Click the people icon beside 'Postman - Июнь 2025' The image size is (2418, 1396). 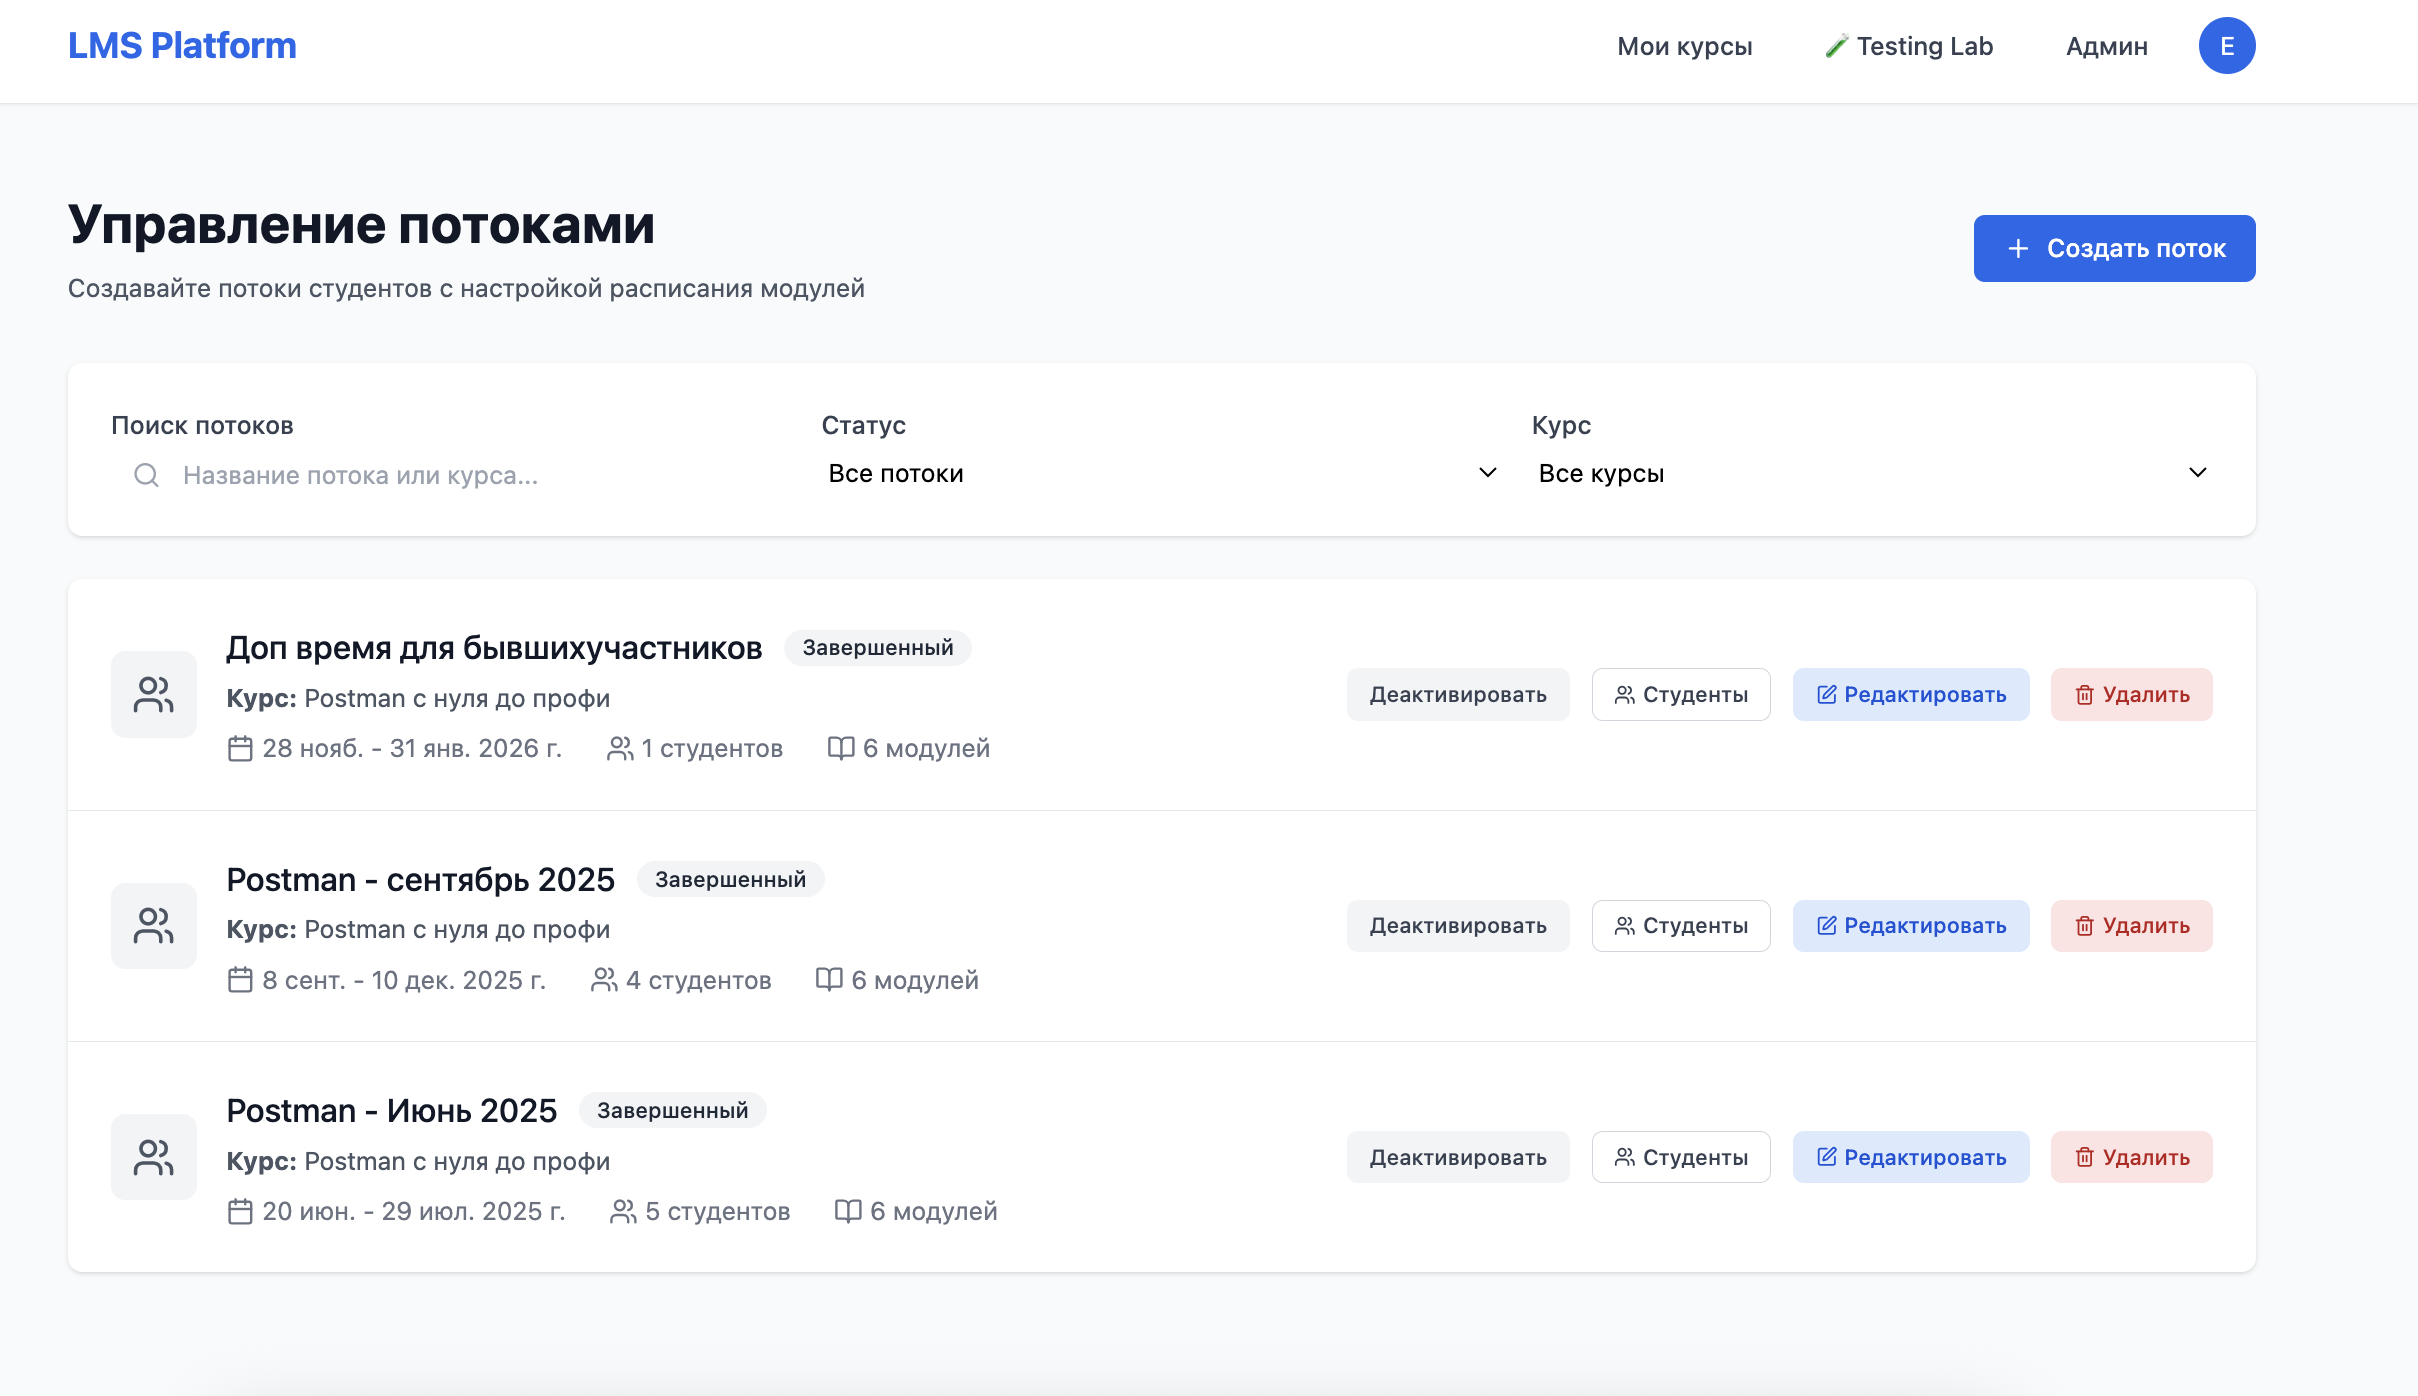coord(153,1157)
